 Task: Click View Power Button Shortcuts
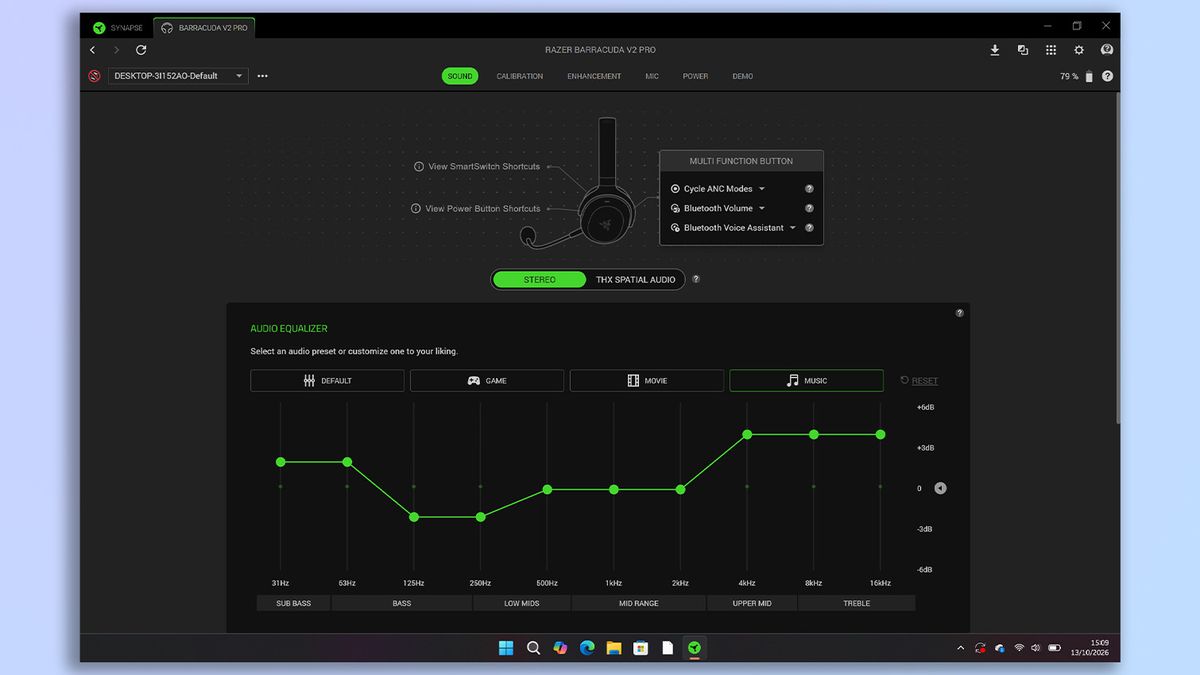click(482, 209)
